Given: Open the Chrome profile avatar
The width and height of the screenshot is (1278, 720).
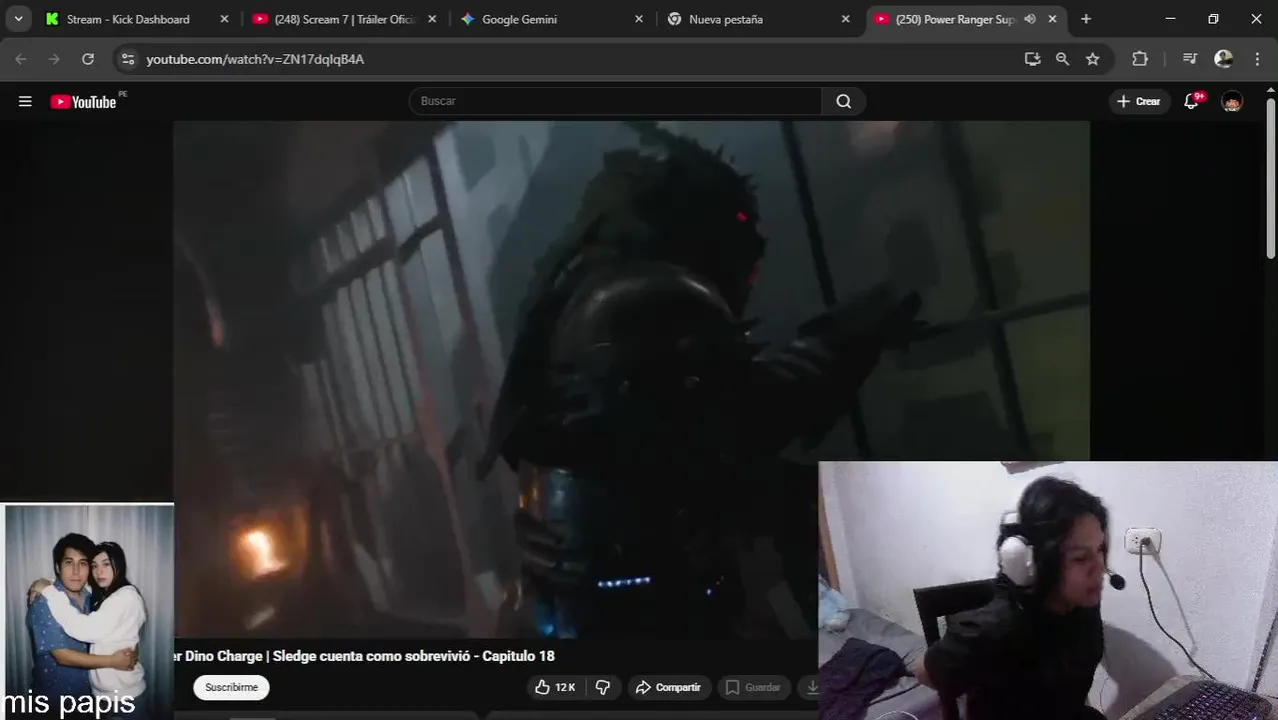Looking at the screenshot, I should click(x=1223, y=59).
